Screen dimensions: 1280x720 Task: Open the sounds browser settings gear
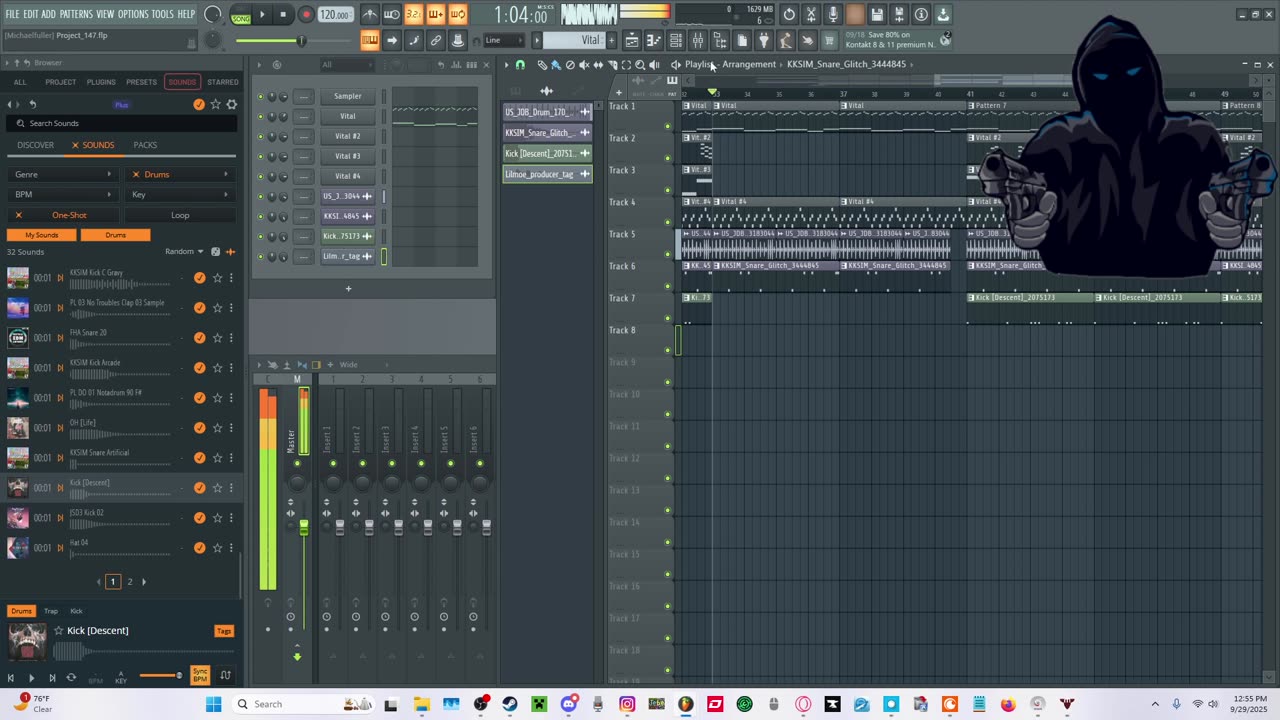pos(231,104)
